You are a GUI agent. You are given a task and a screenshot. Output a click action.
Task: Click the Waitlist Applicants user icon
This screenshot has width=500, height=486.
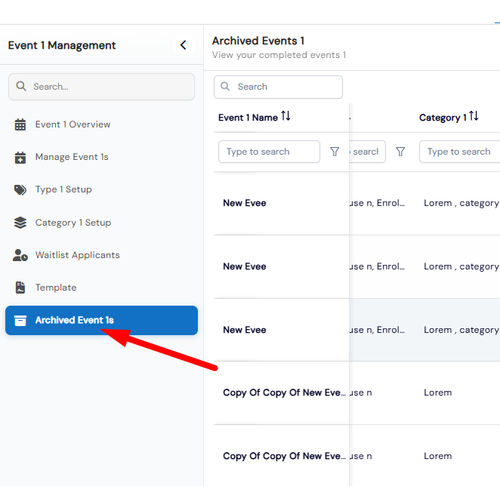tap(20, 255)
